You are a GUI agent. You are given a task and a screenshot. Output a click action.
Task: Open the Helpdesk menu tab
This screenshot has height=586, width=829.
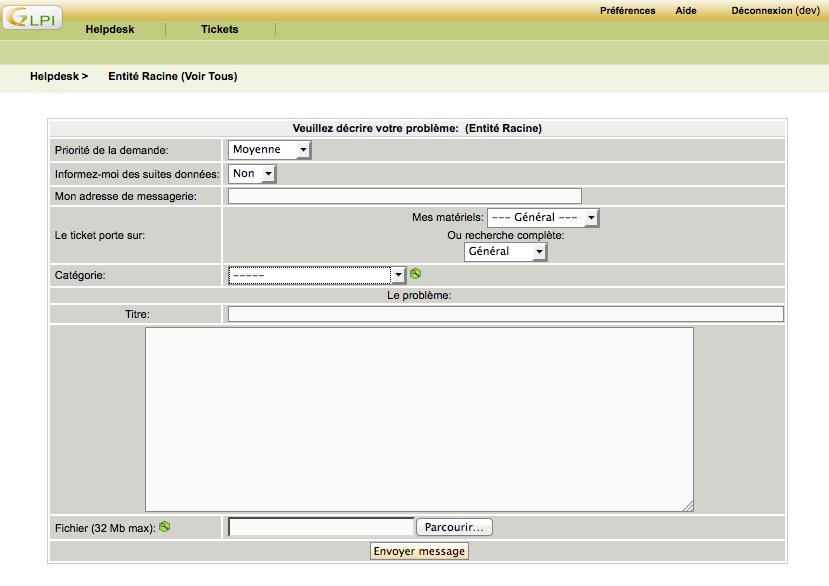[110, 30]
